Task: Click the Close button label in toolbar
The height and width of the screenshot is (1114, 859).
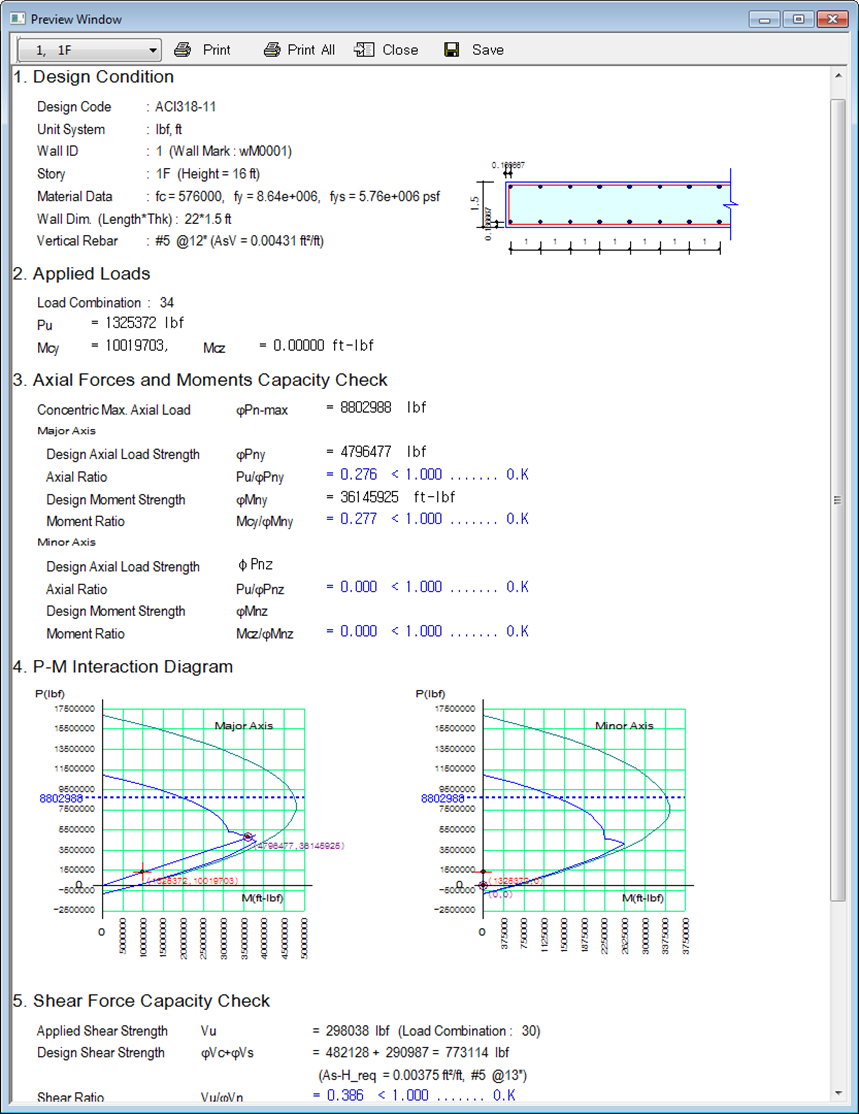Action: (400, 50)
